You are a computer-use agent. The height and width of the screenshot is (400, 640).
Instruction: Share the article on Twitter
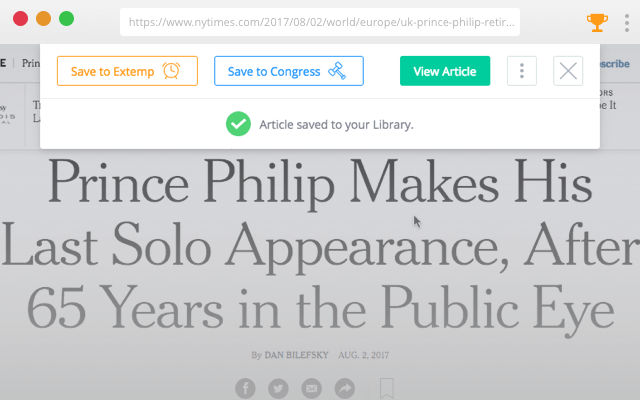click(279, 388)
